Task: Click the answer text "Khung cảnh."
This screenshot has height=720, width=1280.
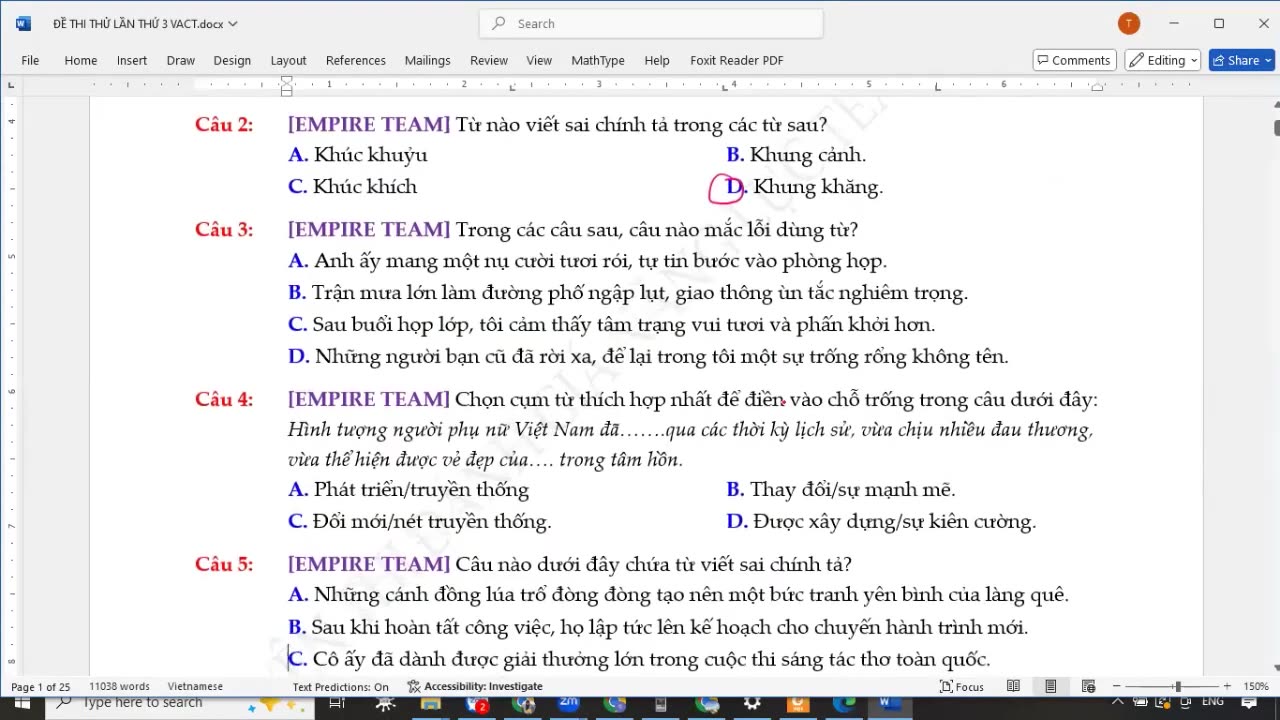Action: click(x=808, y=155)
